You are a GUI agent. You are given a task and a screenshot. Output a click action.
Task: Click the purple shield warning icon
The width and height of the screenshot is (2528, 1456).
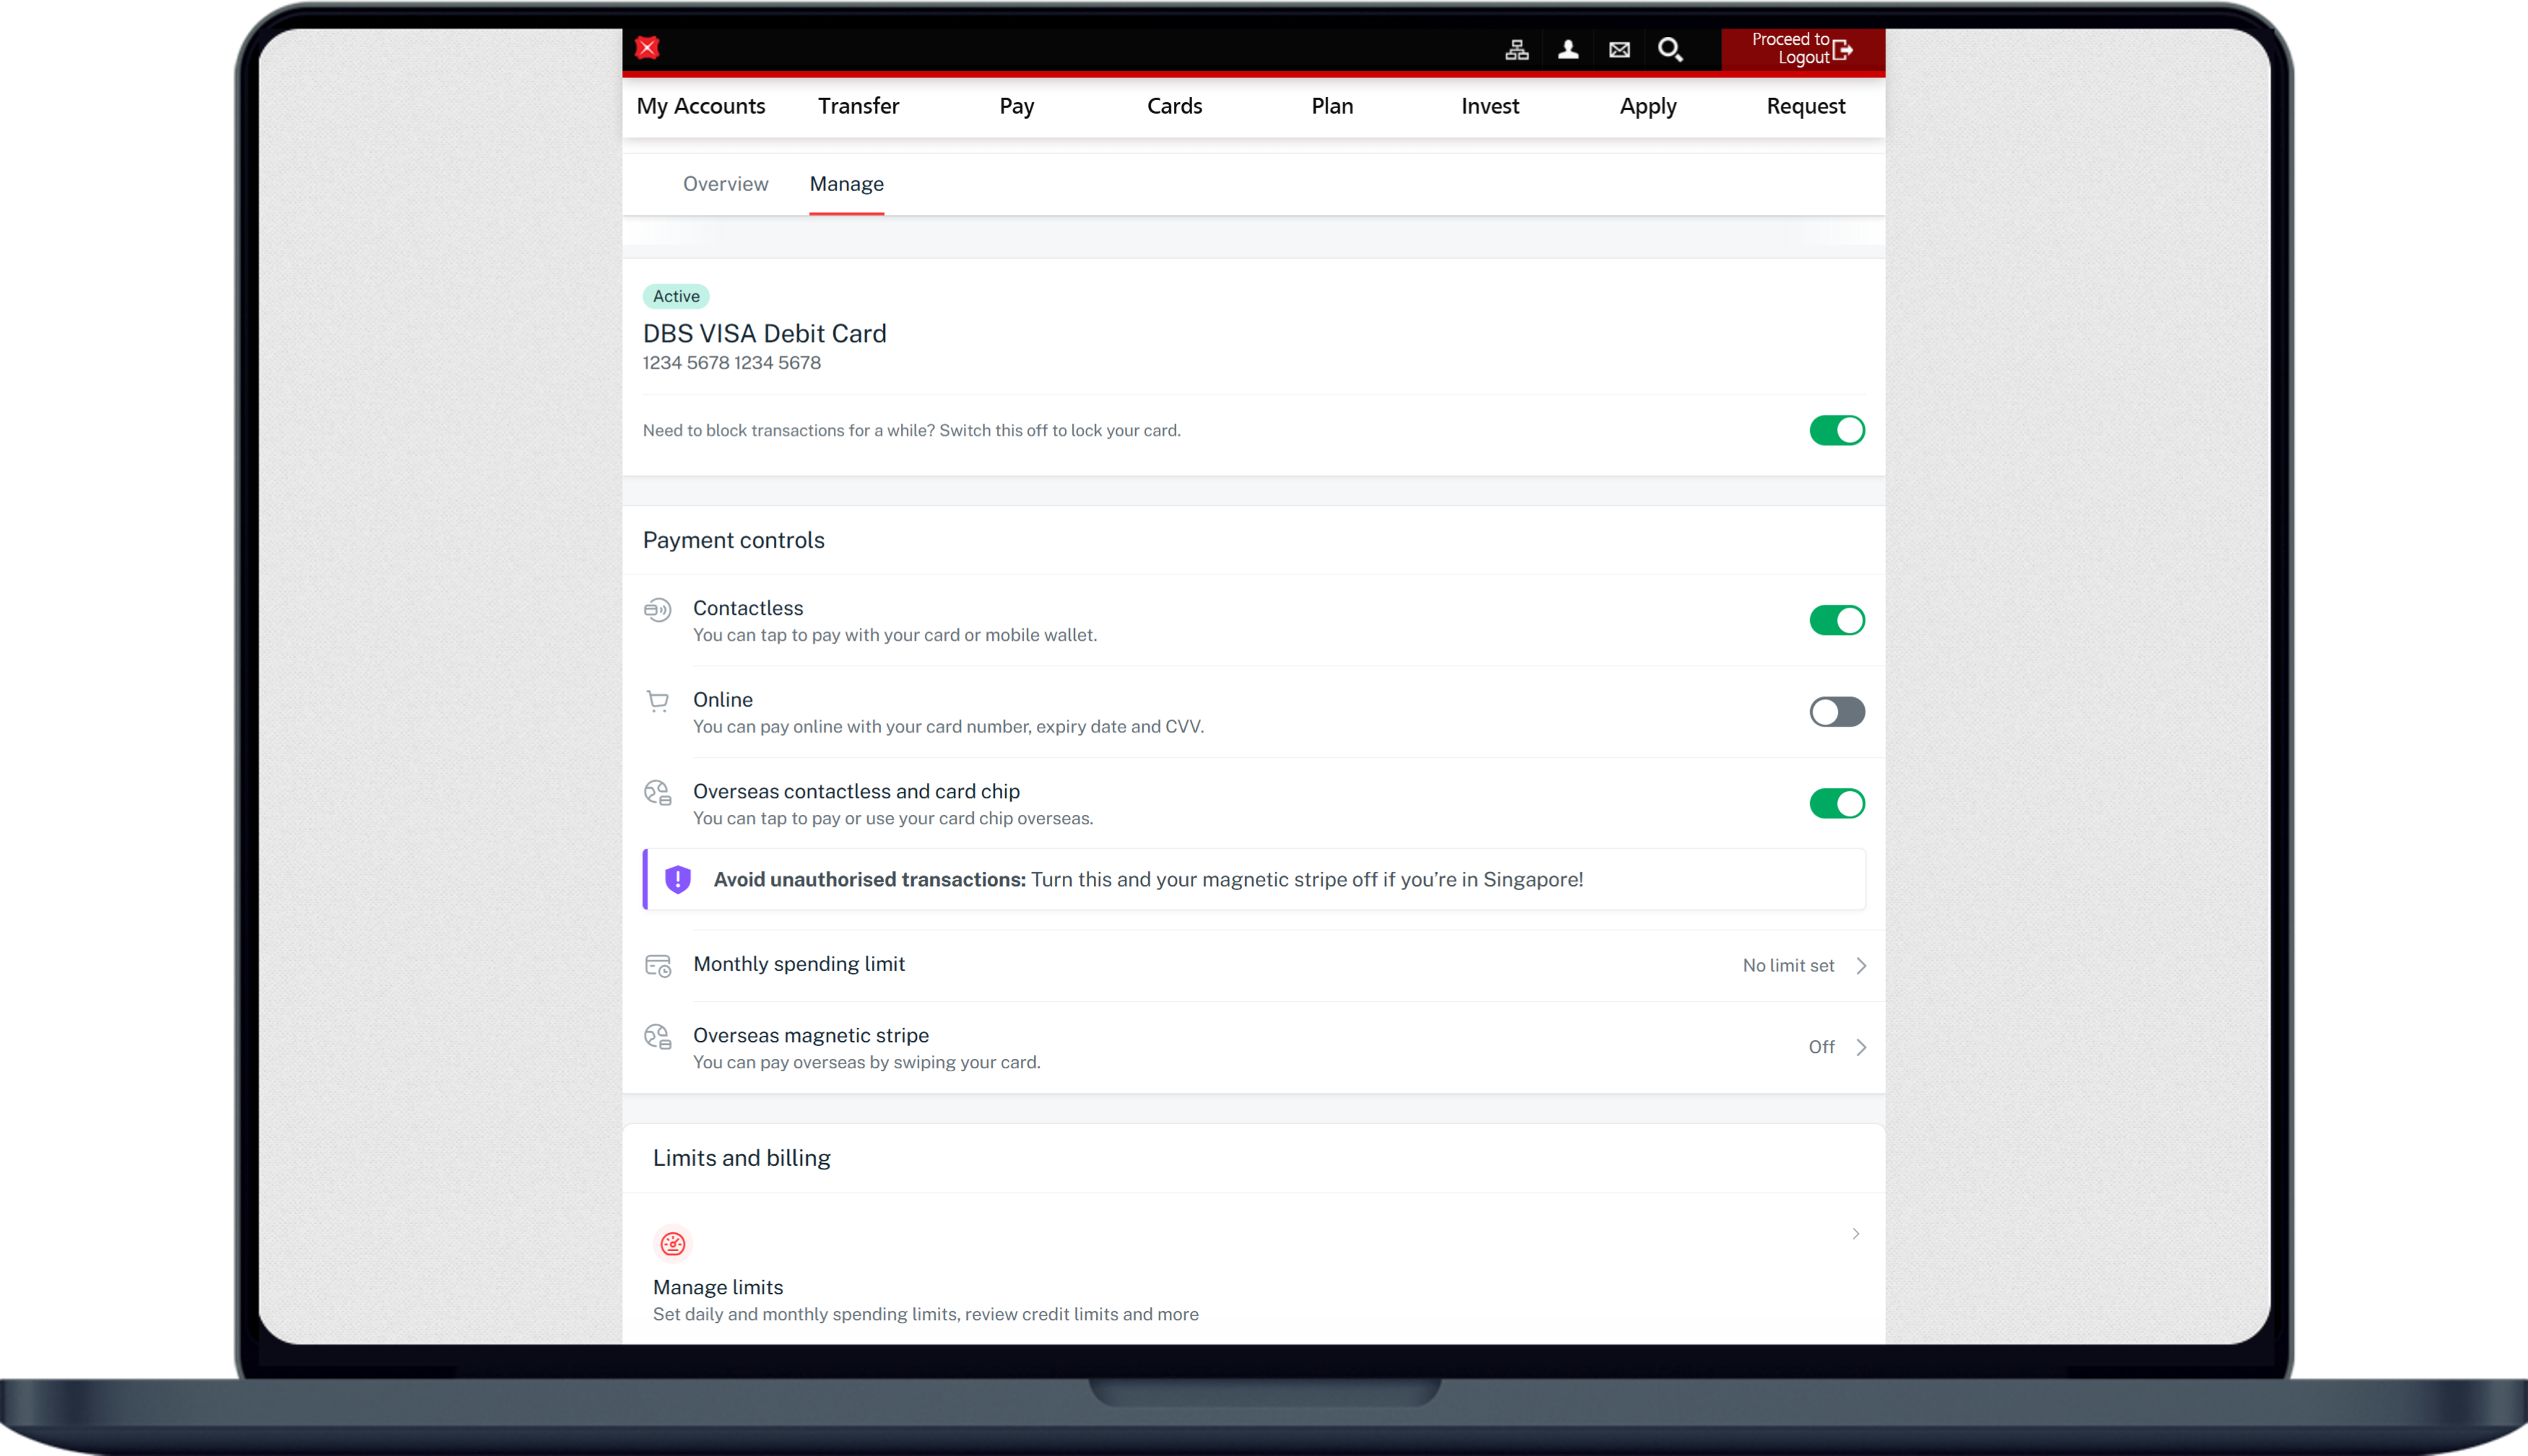[678, 879]
